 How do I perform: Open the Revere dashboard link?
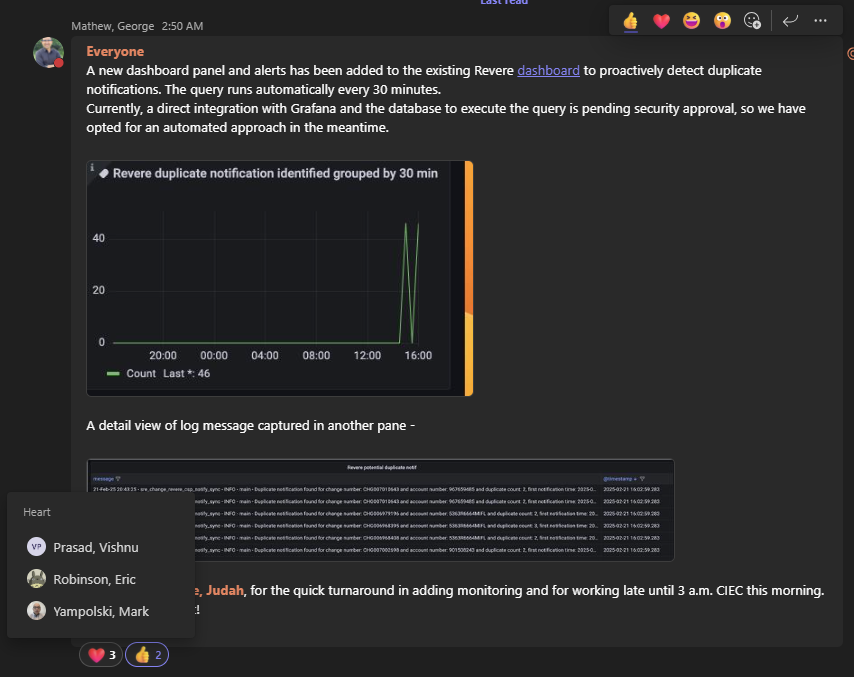tap(548, 71)
